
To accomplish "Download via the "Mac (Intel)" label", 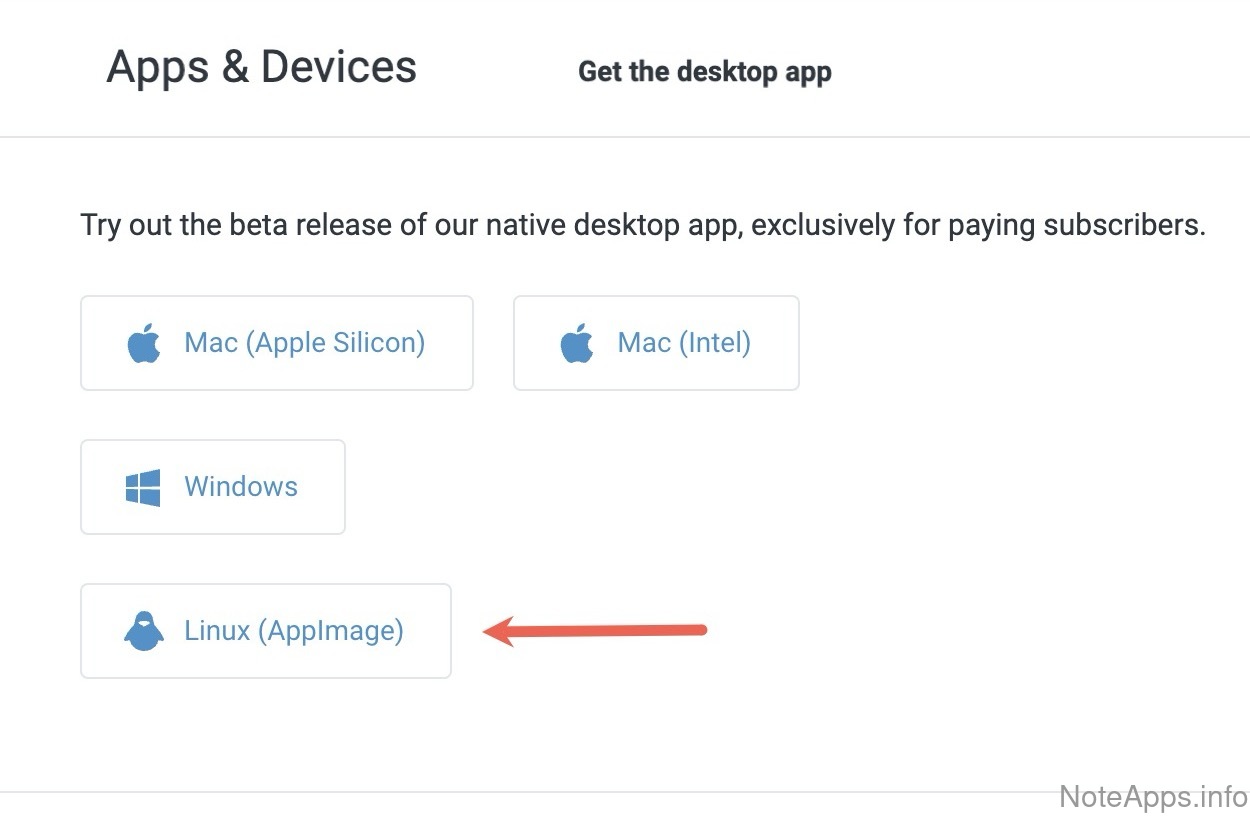I will [684, 343].
